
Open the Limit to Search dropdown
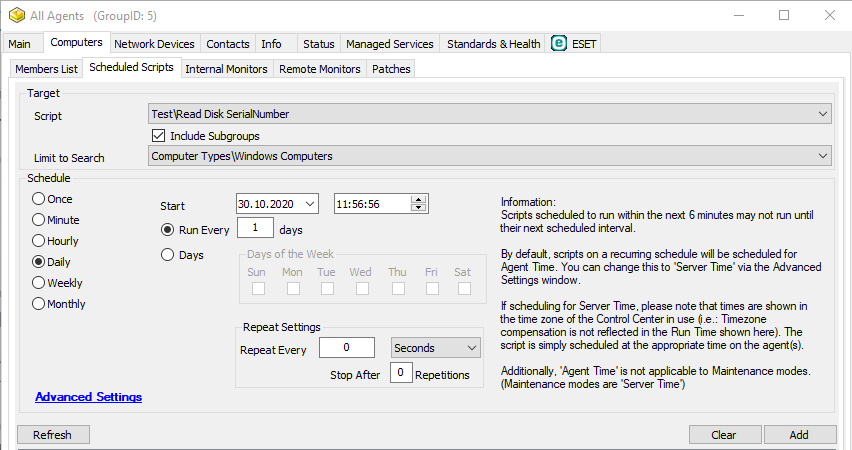(x=822, y=156)
